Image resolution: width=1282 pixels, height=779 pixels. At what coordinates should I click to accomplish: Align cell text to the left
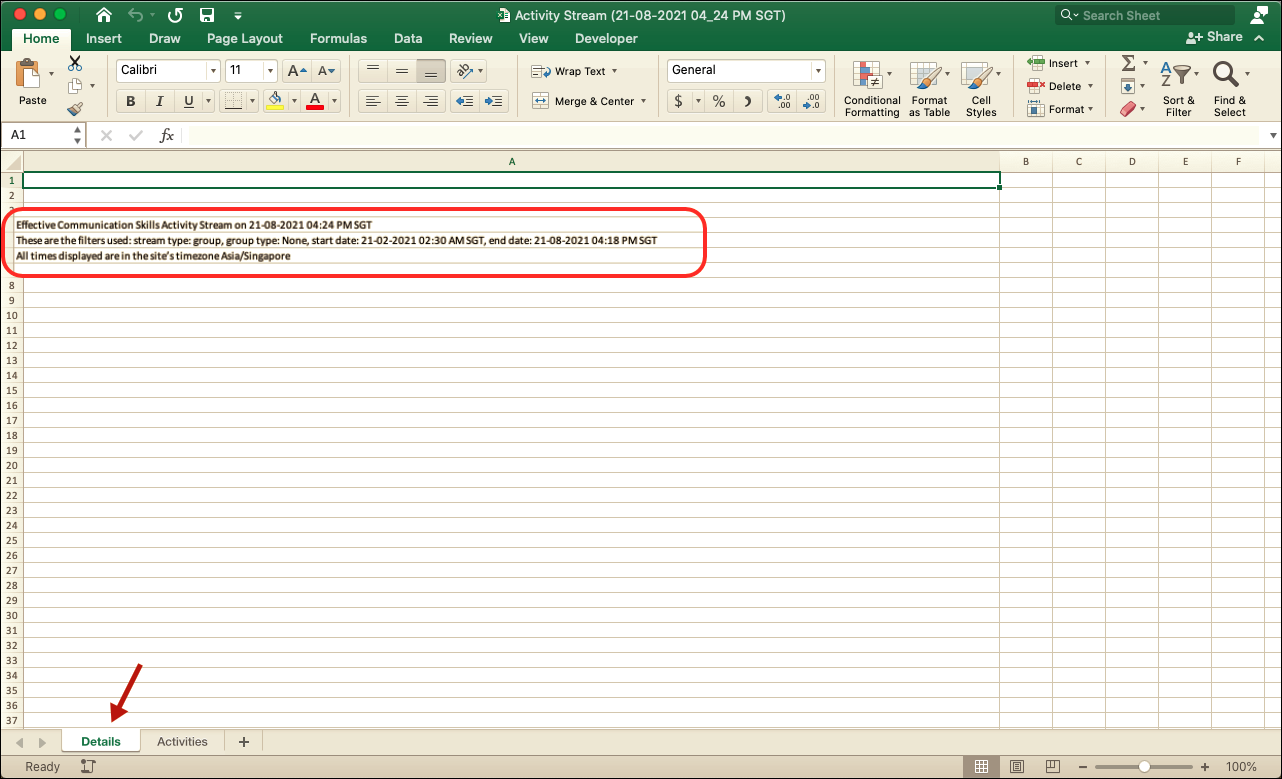click(372, 101)
